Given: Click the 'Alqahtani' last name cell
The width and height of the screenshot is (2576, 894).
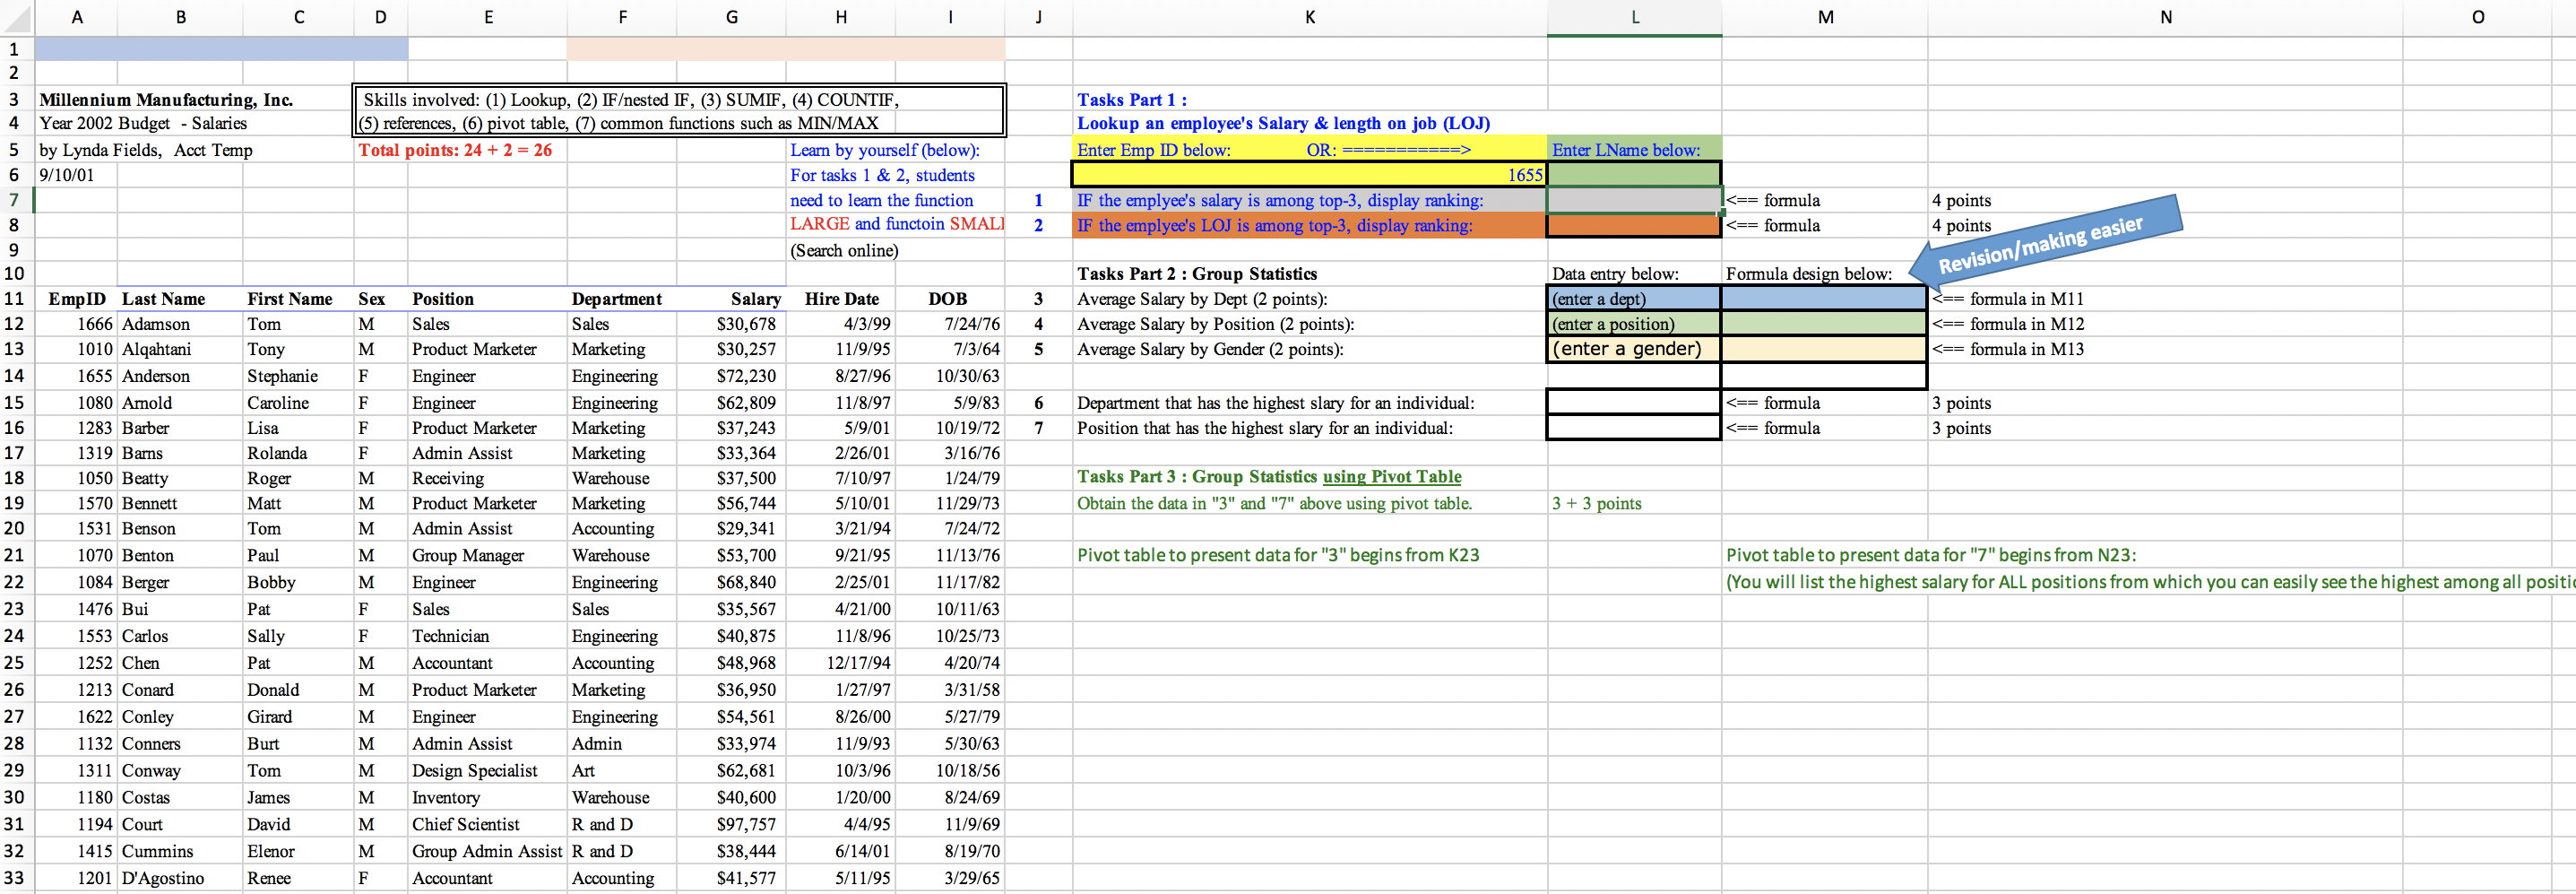Looking at the screenshot, I should [x=180, y=349].
